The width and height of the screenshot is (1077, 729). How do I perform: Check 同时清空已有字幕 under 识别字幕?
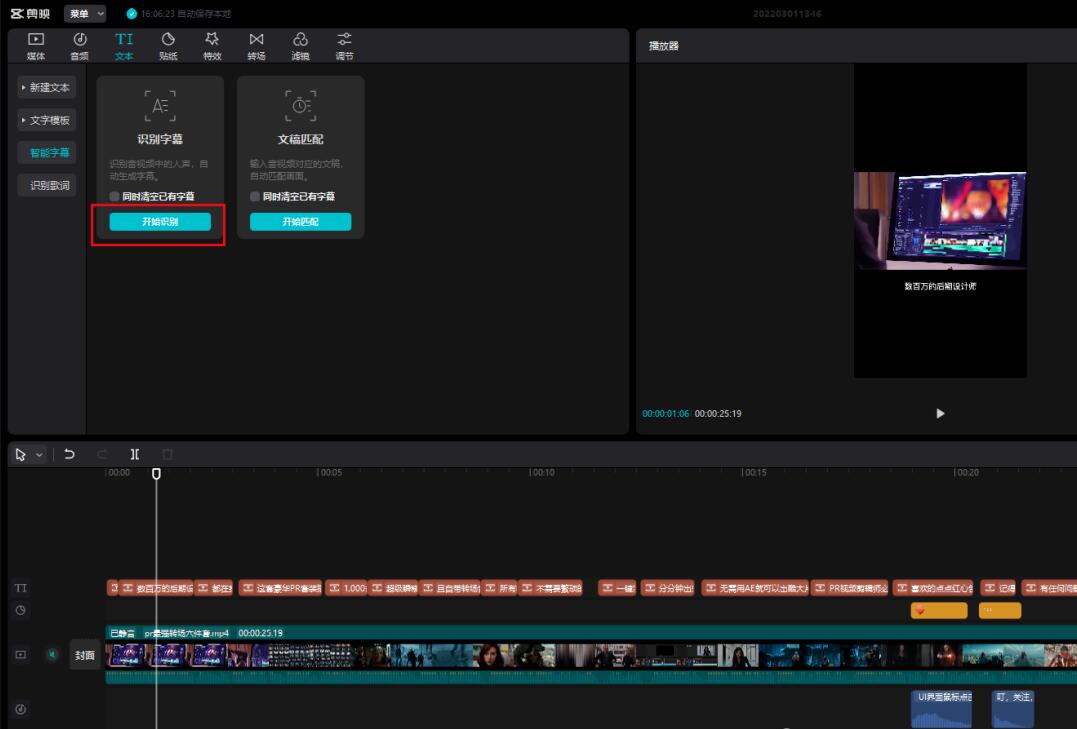tap(115, 197)
